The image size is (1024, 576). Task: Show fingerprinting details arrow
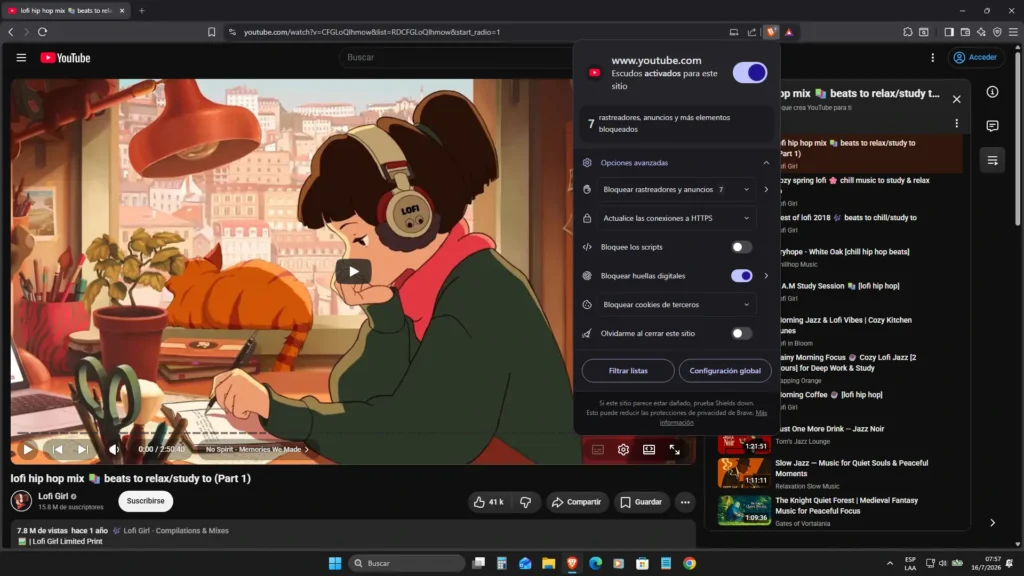[x=766, y=276]
